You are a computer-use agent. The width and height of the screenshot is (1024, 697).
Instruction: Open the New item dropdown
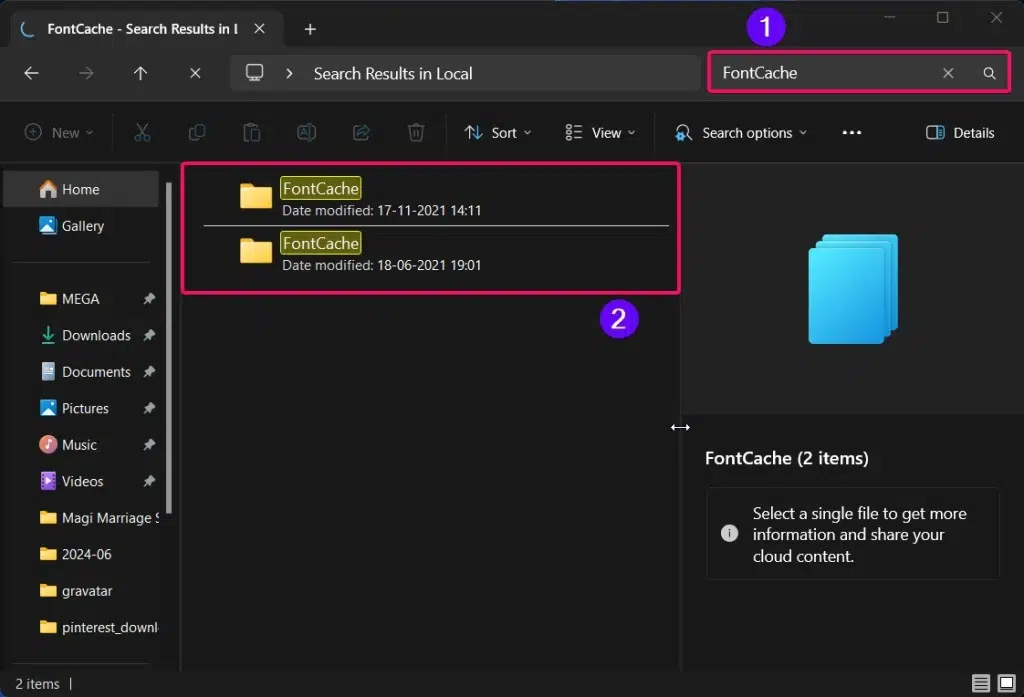coord(59,133)
